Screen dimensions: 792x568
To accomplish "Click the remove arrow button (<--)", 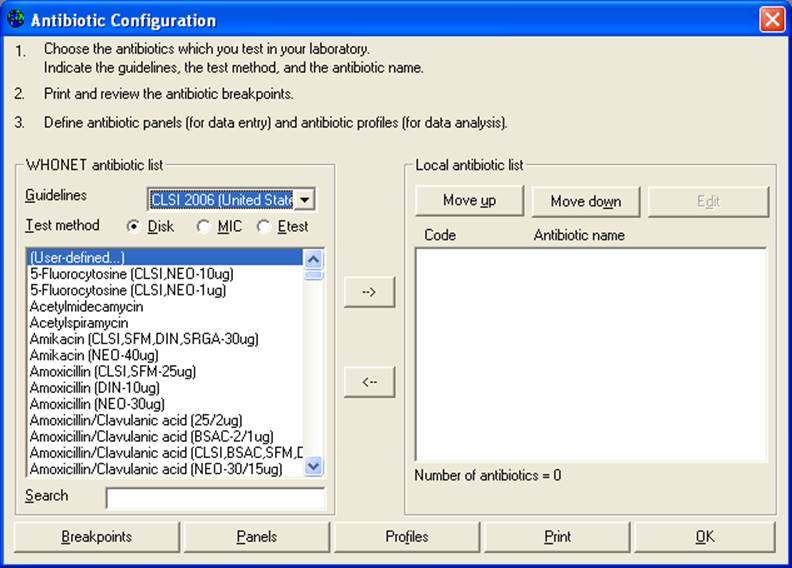I will coord(369,382).
